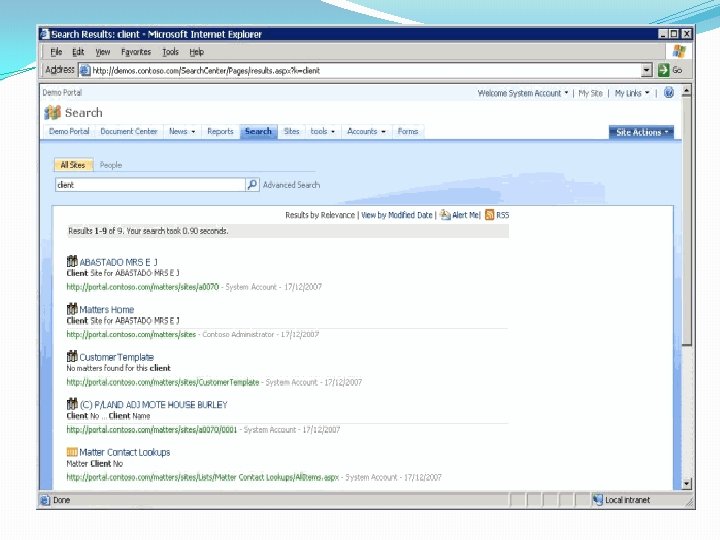Viewport: 720px width, 540px height.
Task: Open the Tools menu
Action: tap(170, 52)
